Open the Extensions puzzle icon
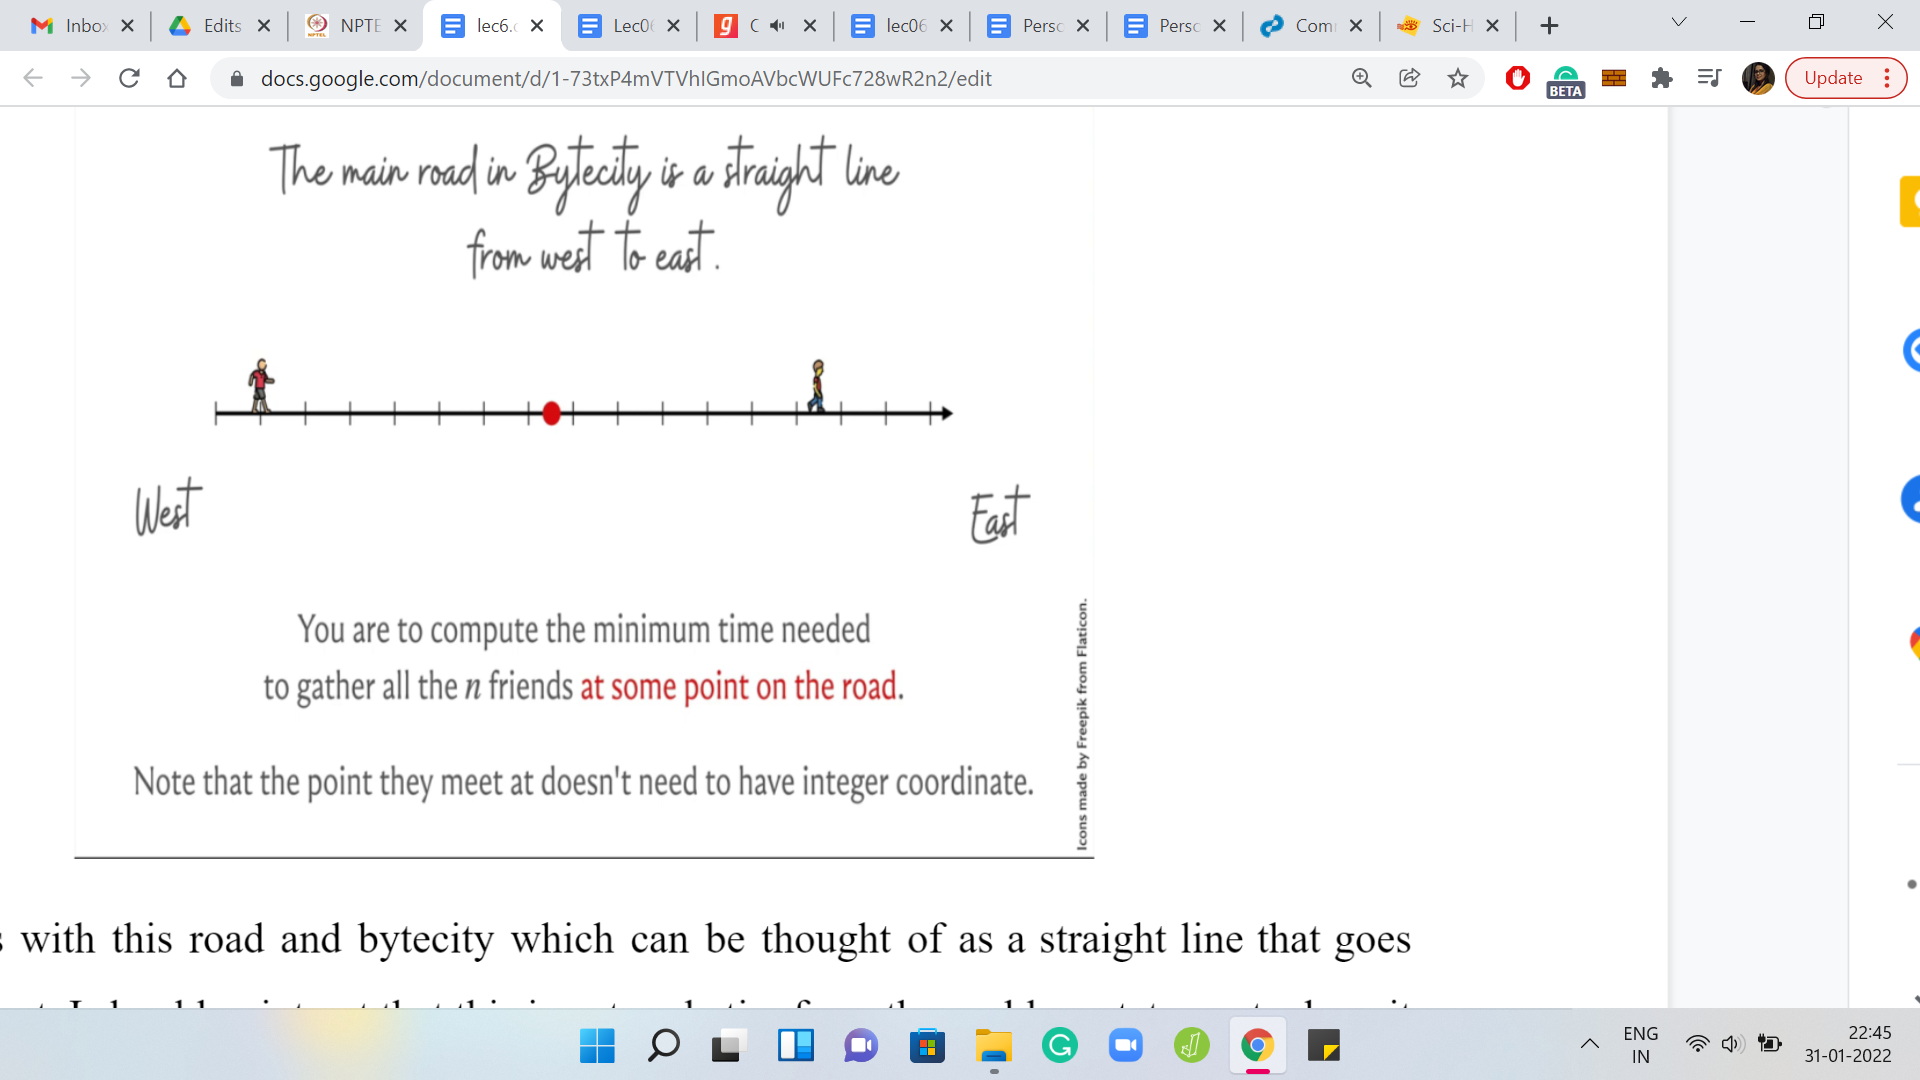This screenshot has height=1080, width=1920. [x=1661, y=78]
